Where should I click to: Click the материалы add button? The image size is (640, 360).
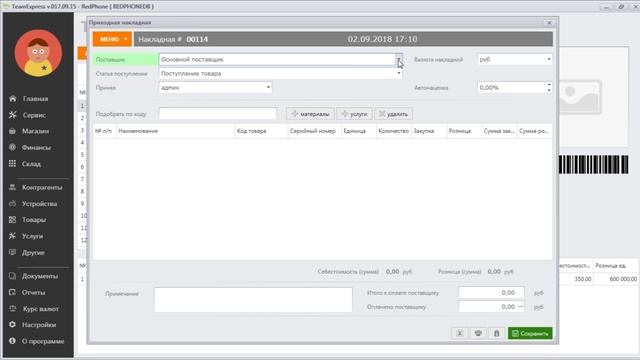point(311,114)
